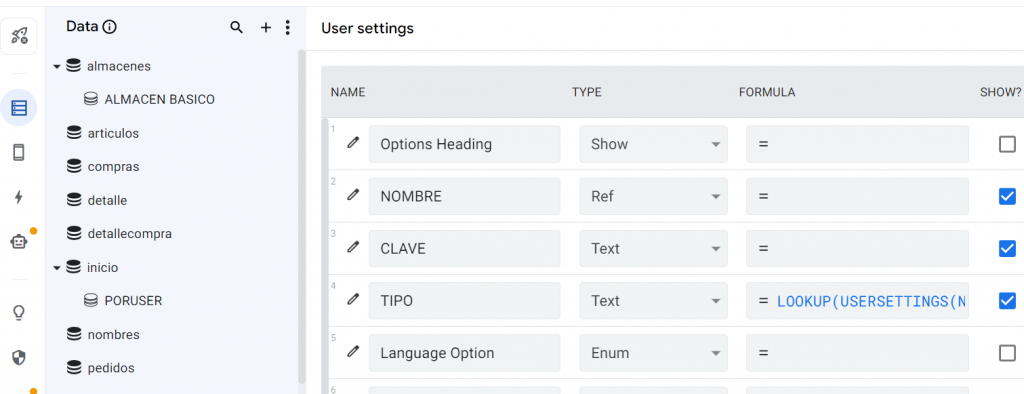Open Text type dropdown for TIPO

point(653,301)
